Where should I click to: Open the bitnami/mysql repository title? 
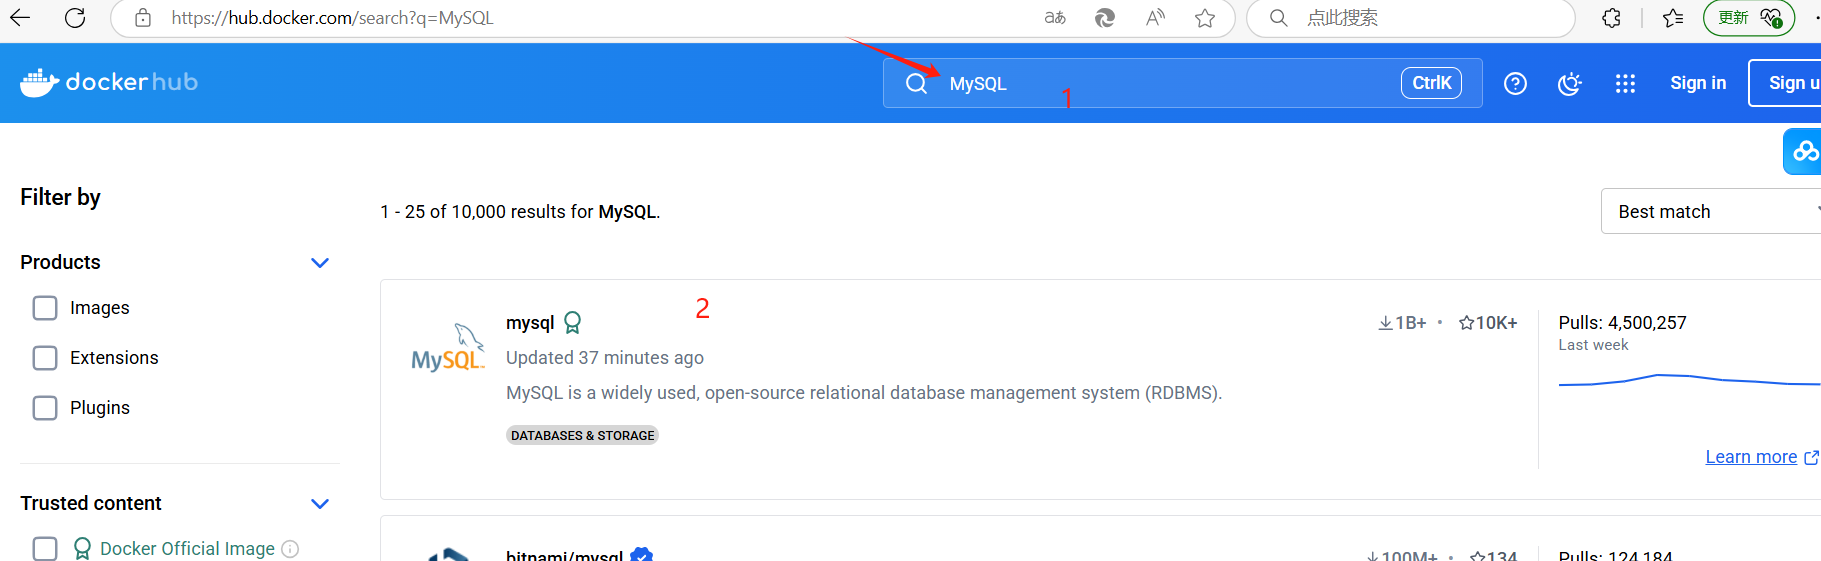(564, 555)
